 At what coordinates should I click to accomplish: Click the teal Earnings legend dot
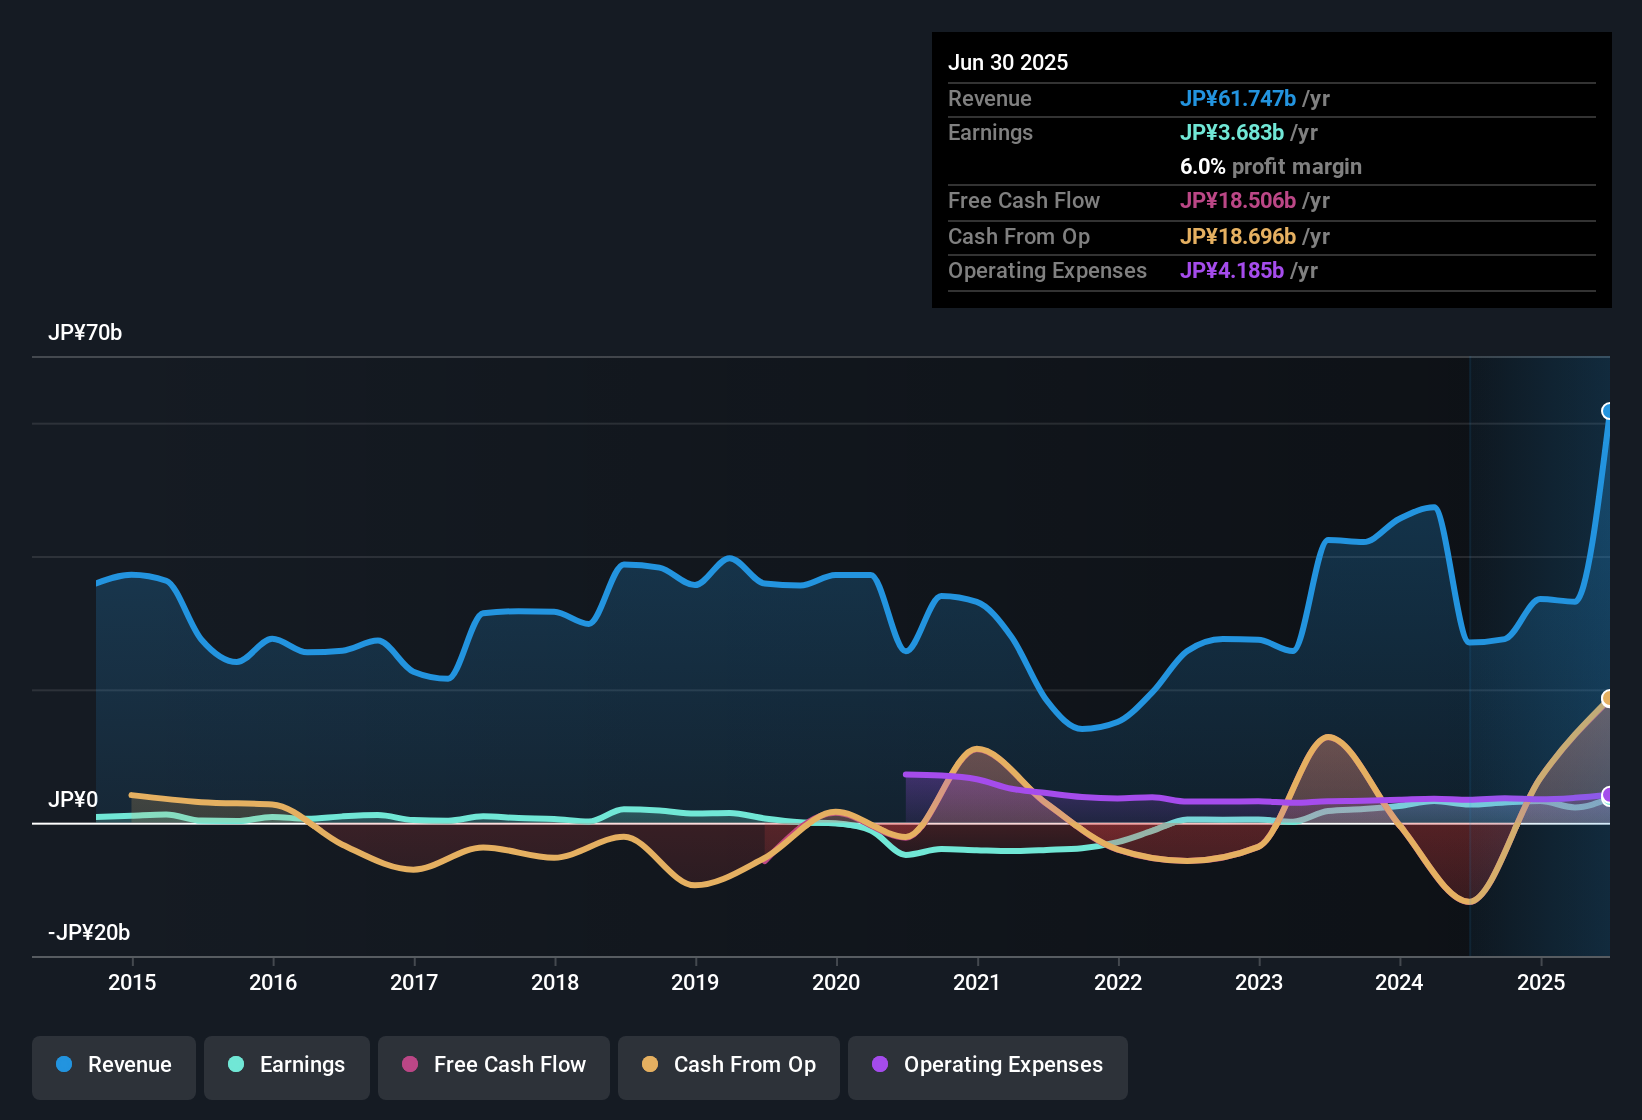pos(236,1065)
